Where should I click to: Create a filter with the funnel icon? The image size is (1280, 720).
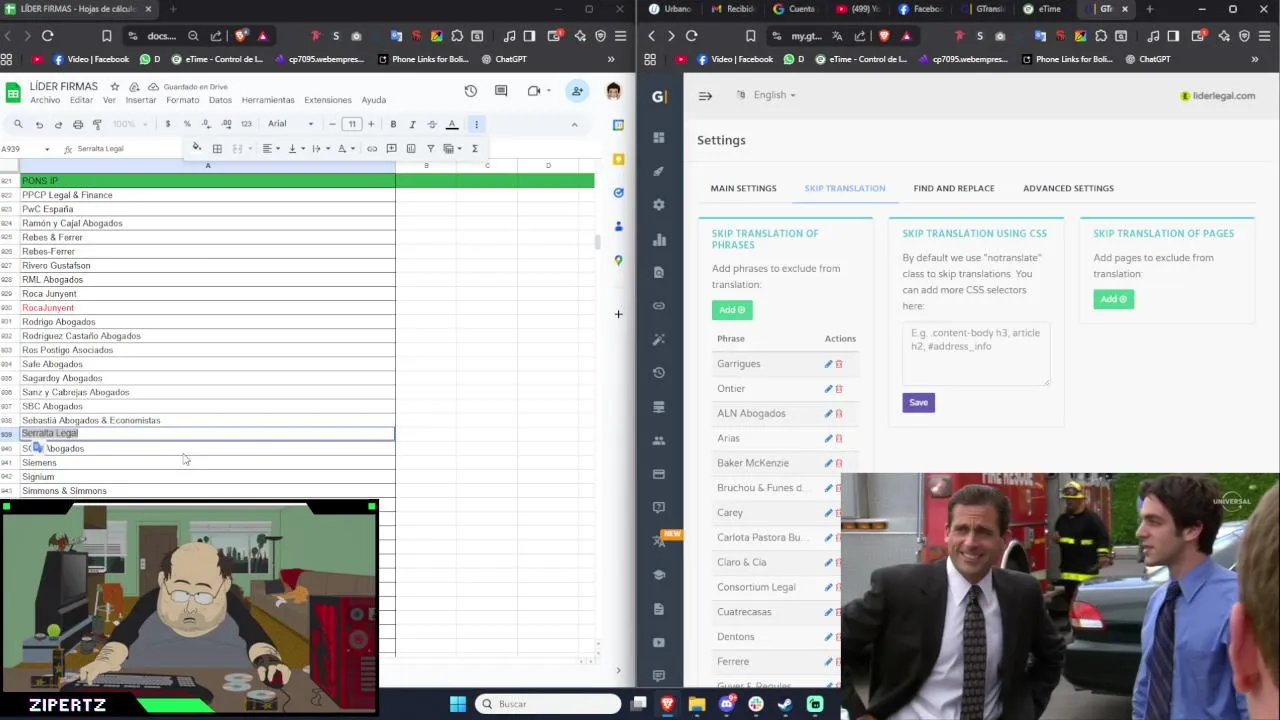pyautogui.click(x=430, y=149)
